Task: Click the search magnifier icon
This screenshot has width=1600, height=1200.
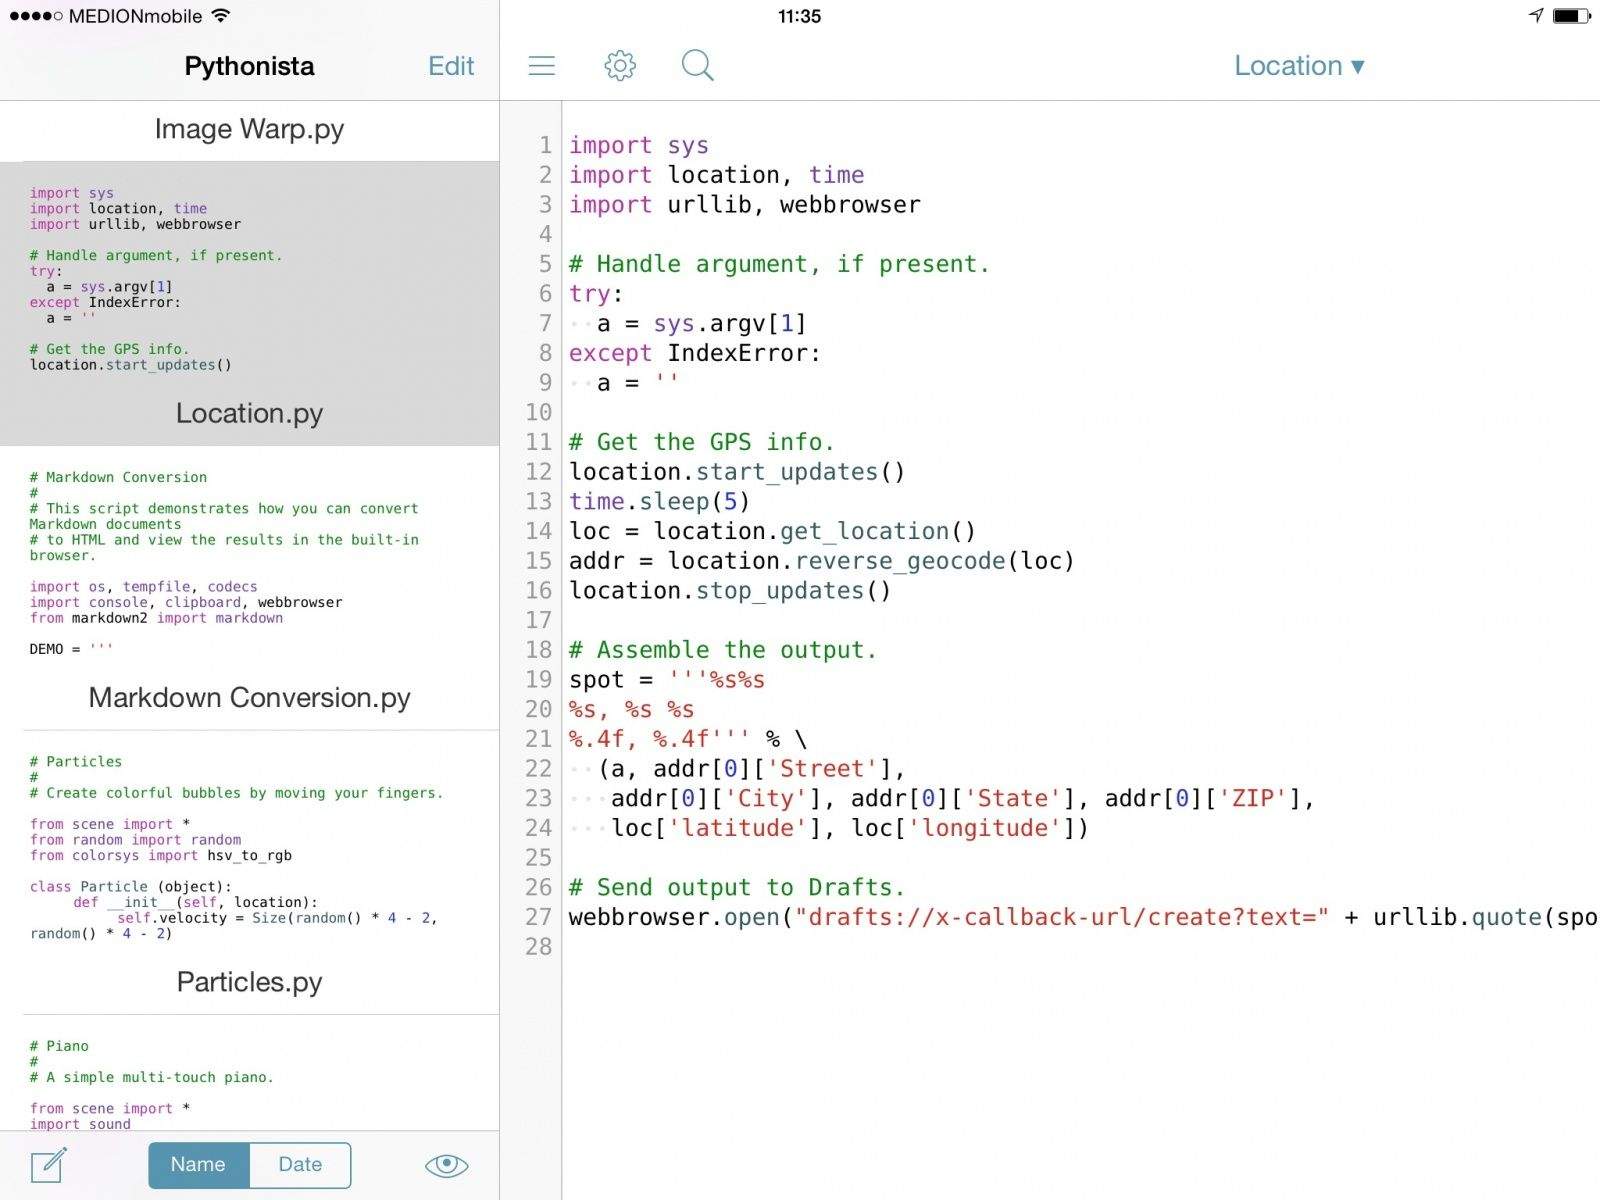Action: click(x=698, y=65)
